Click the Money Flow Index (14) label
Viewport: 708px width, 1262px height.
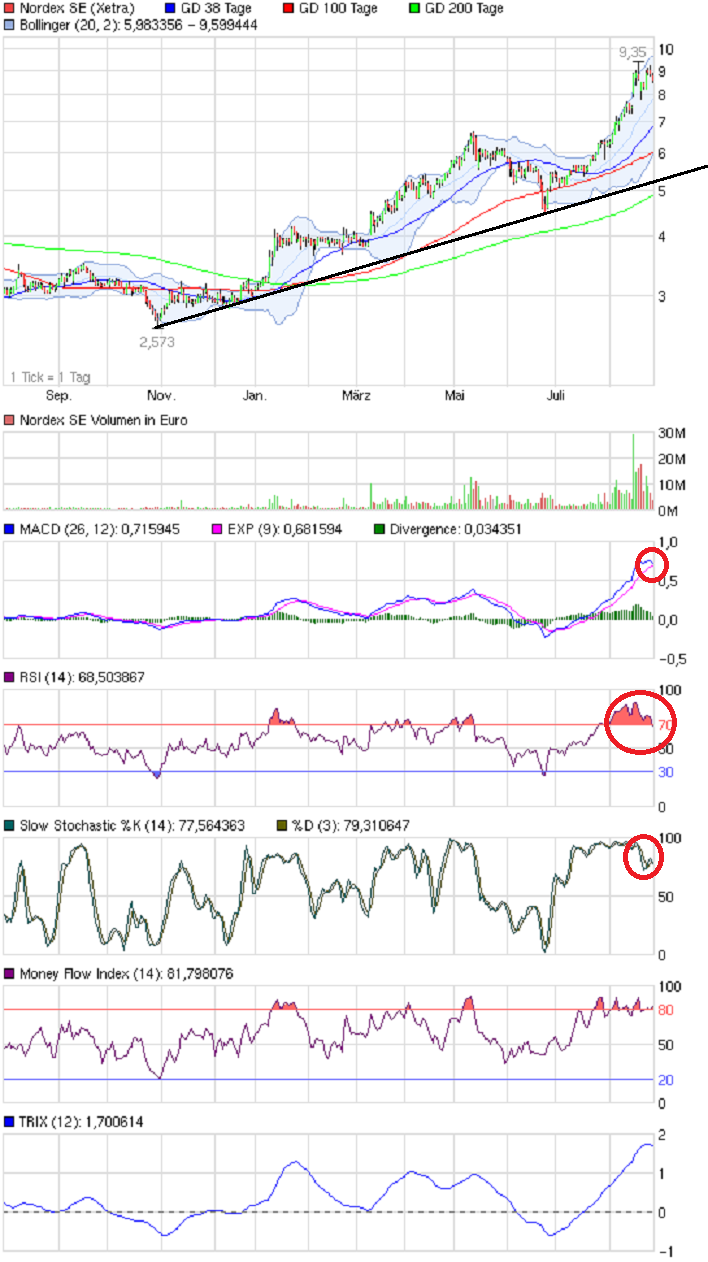pos(126,973)
